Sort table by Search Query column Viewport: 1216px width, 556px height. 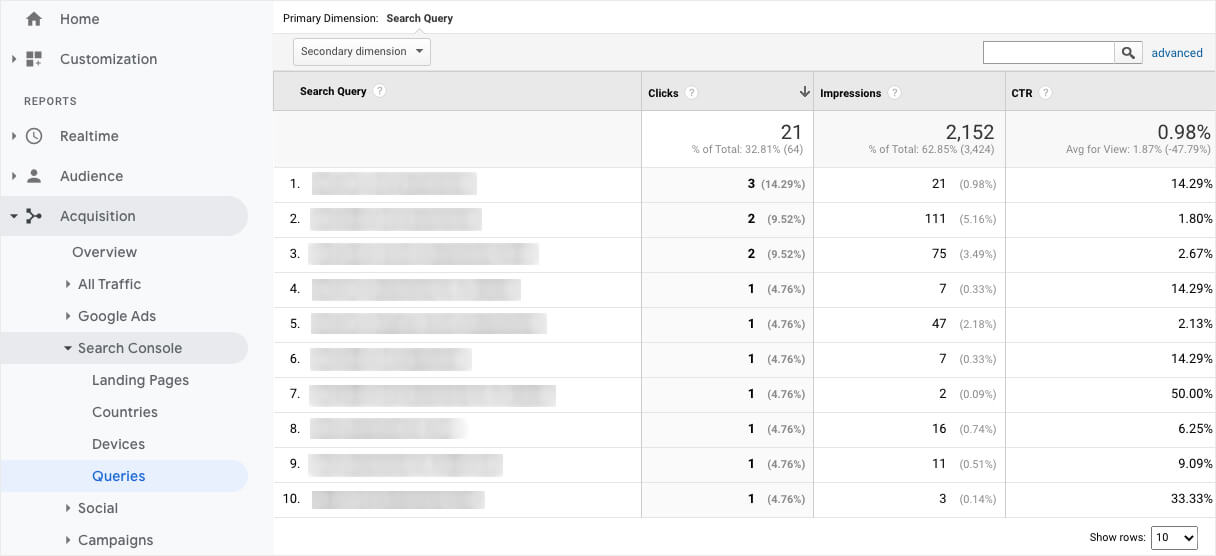[x=333, y=91]
